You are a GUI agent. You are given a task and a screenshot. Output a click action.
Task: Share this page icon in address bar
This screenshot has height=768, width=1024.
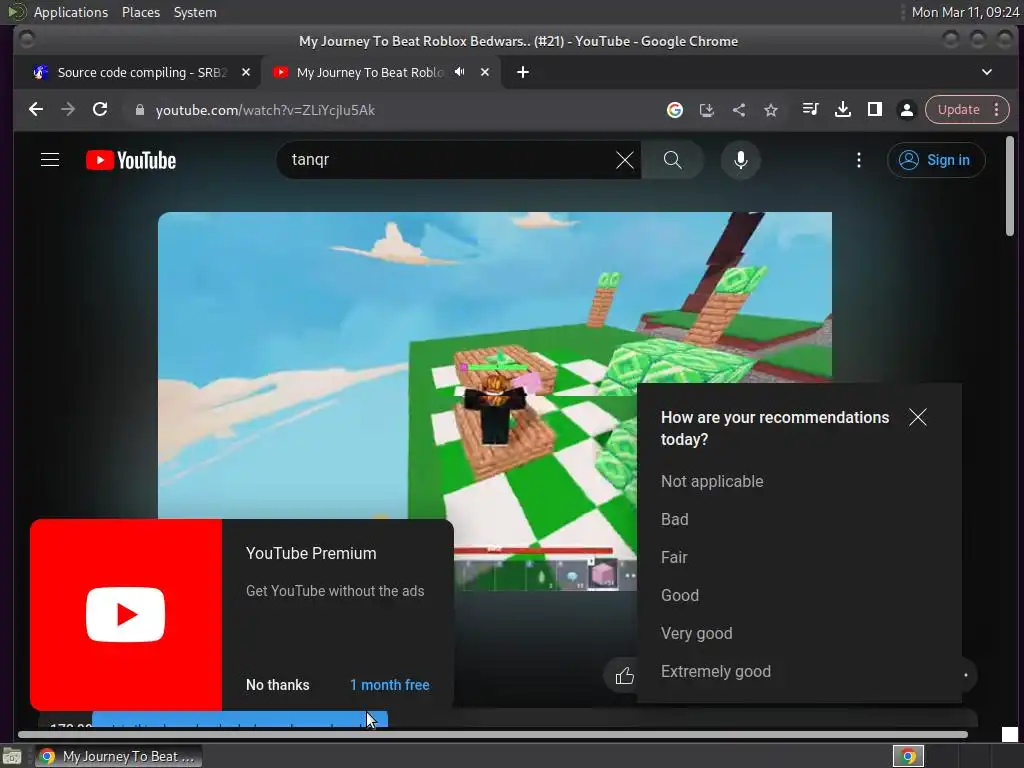[739, 110]
